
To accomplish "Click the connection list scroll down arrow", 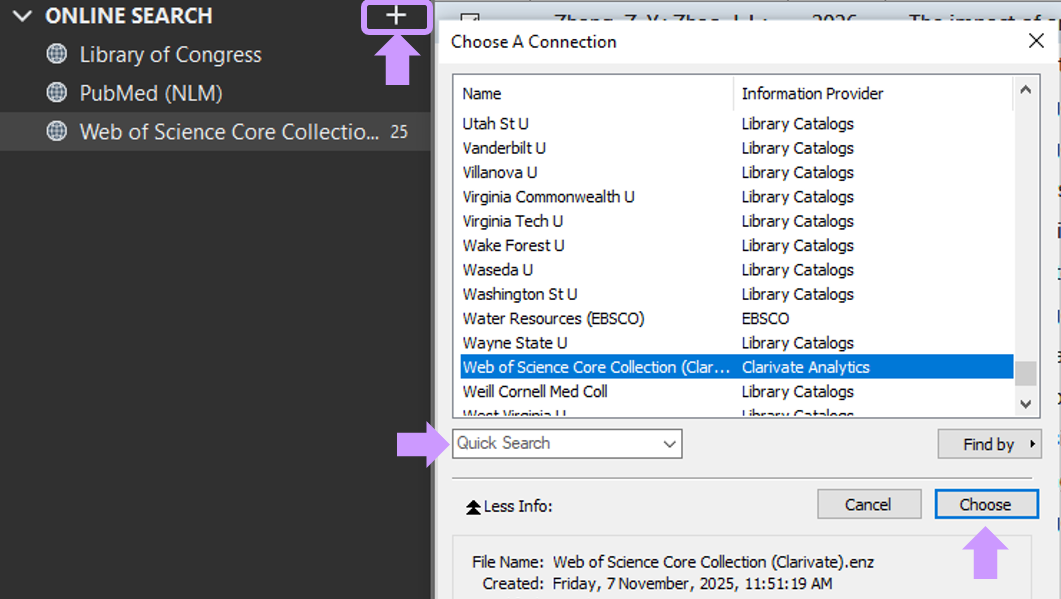I will tap(1025, 404).
